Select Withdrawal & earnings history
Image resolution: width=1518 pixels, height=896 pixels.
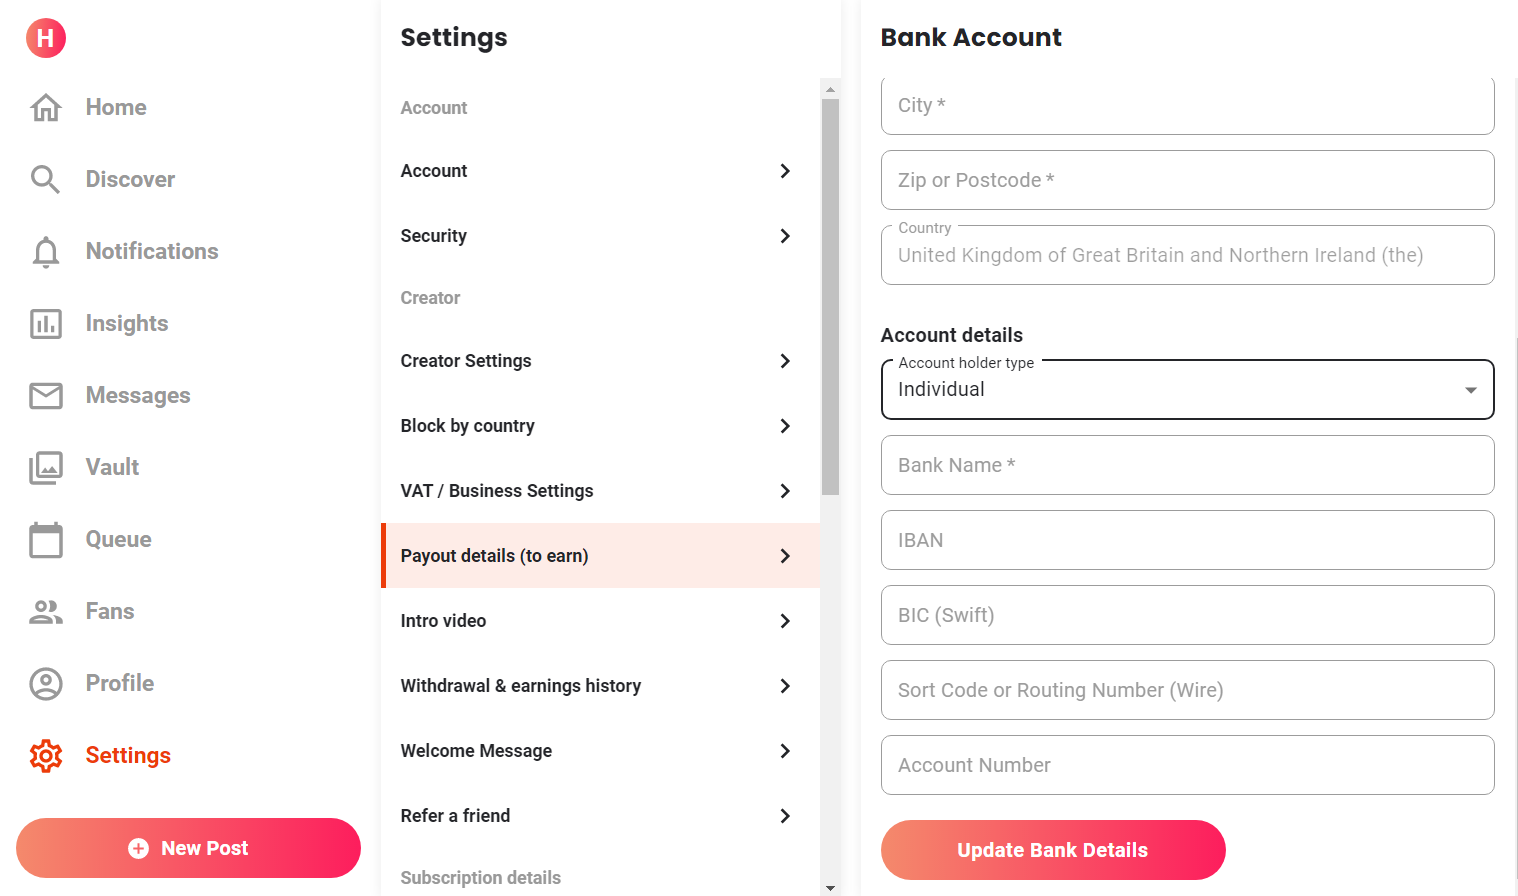point(600,686)
